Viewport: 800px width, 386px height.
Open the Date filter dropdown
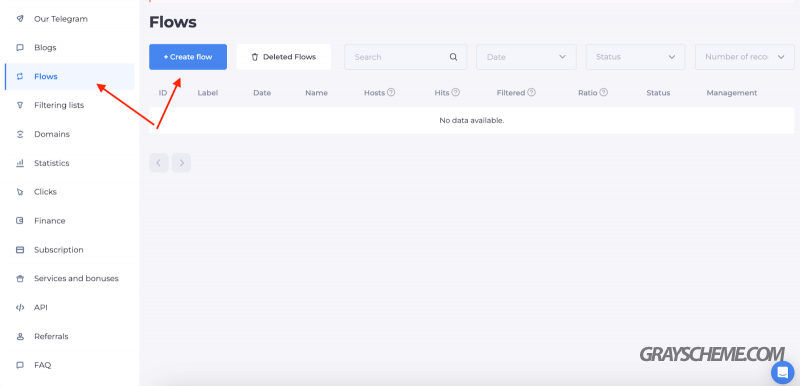pyautogui.click(x=526, y=57)
